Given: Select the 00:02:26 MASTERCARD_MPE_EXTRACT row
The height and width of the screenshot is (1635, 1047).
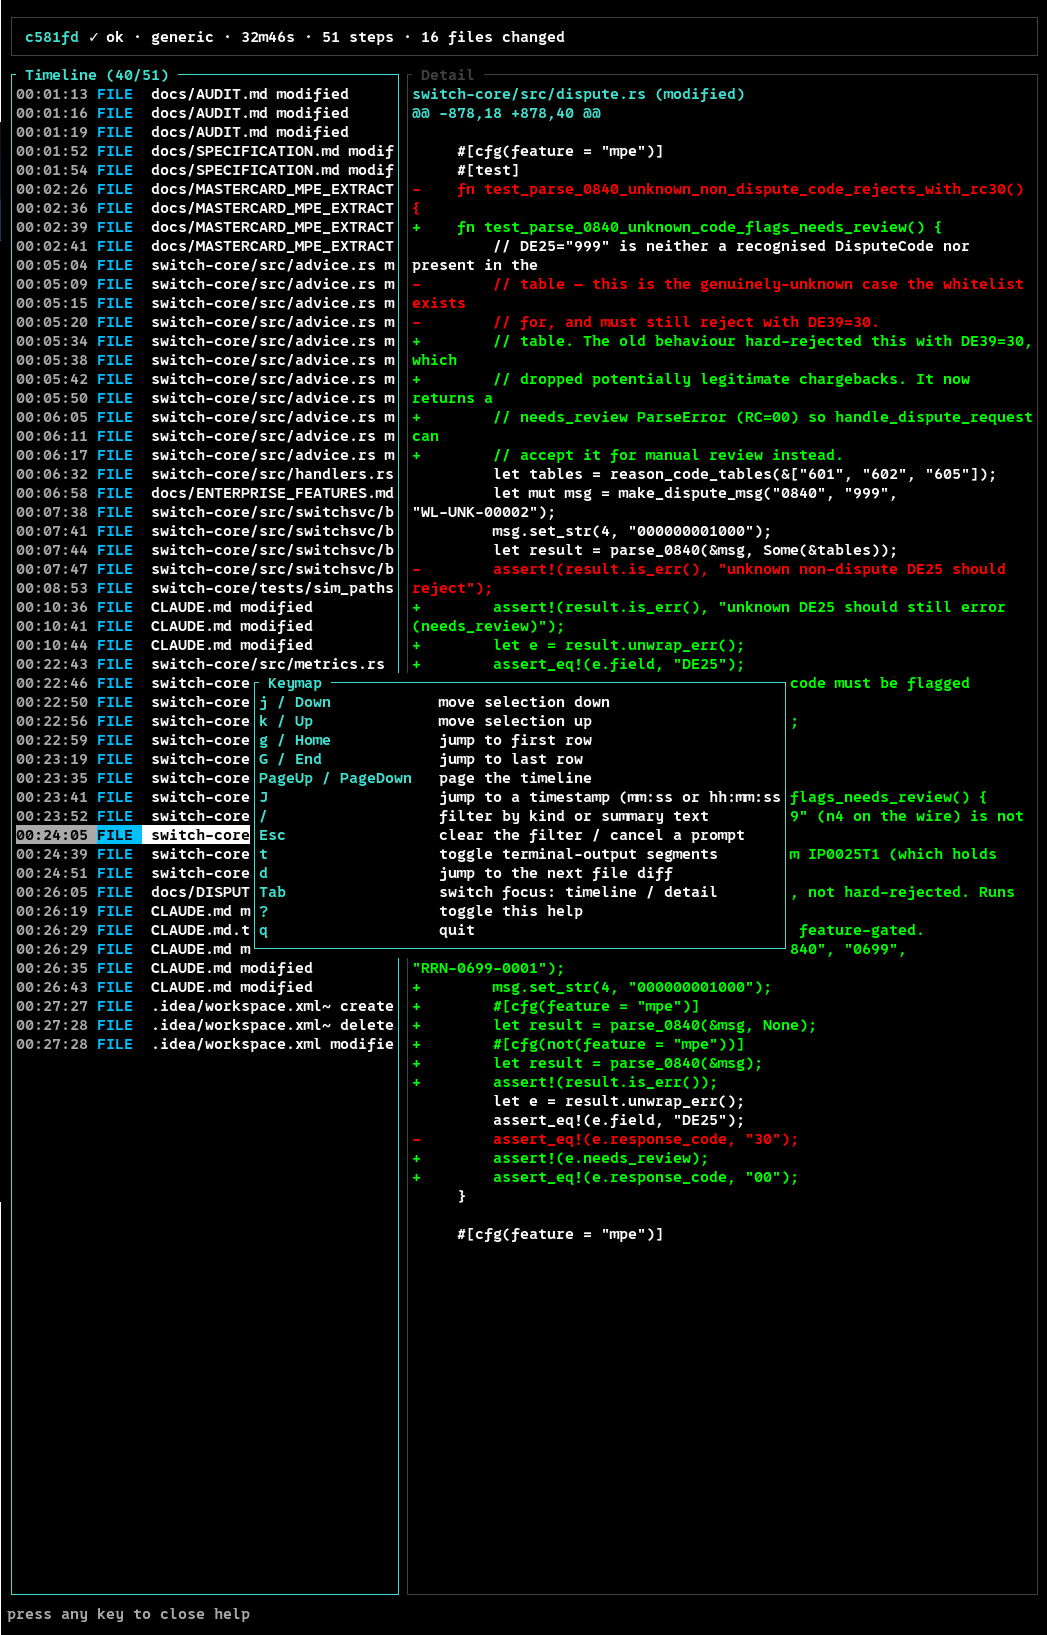Looking at the screenshot, I should 205,189.
